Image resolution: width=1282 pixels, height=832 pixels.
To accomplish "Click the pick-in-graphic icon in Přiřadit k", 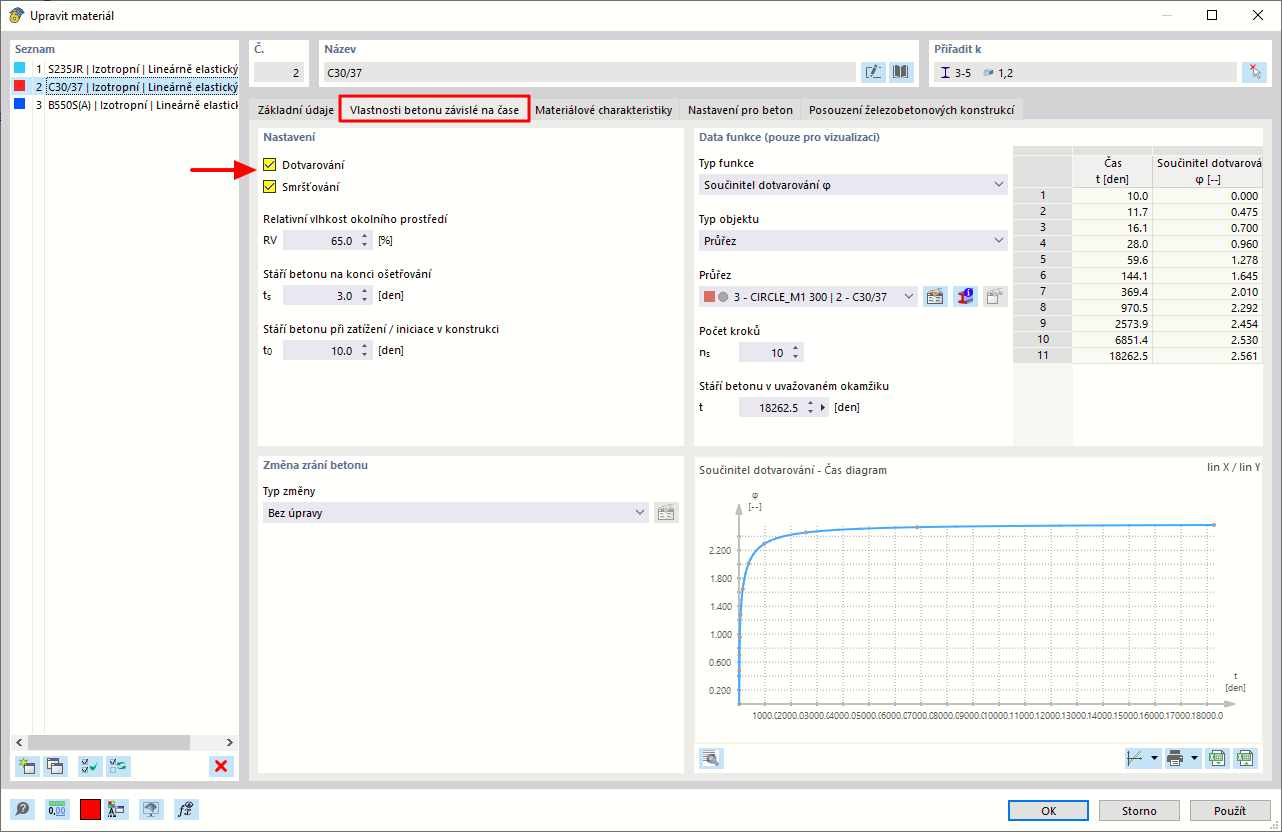I will [x=1253, y=72].
